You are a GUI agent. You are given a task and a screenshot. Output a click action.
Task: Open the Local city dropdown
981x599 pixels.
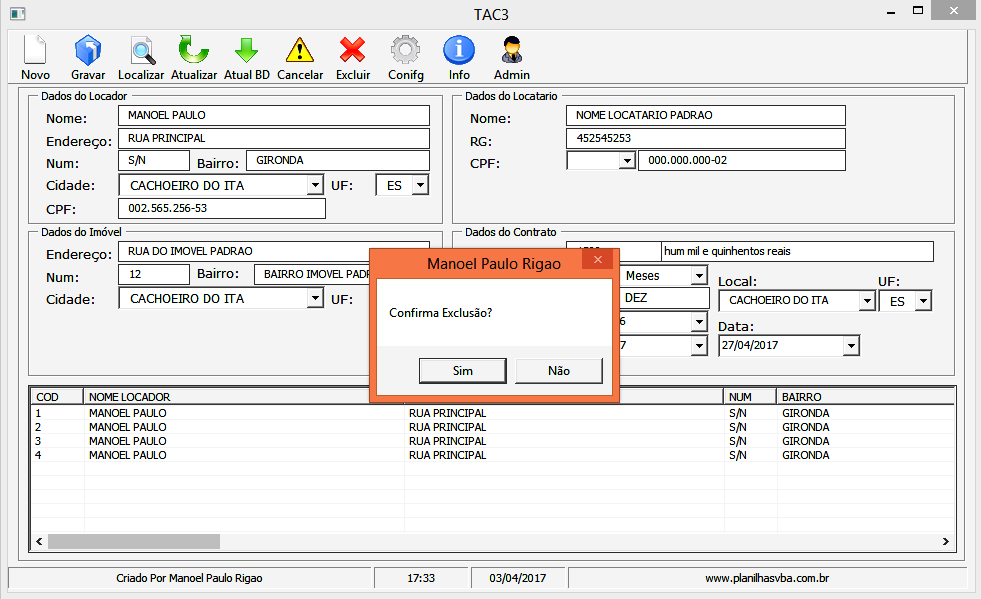click(x=866, y=301)
